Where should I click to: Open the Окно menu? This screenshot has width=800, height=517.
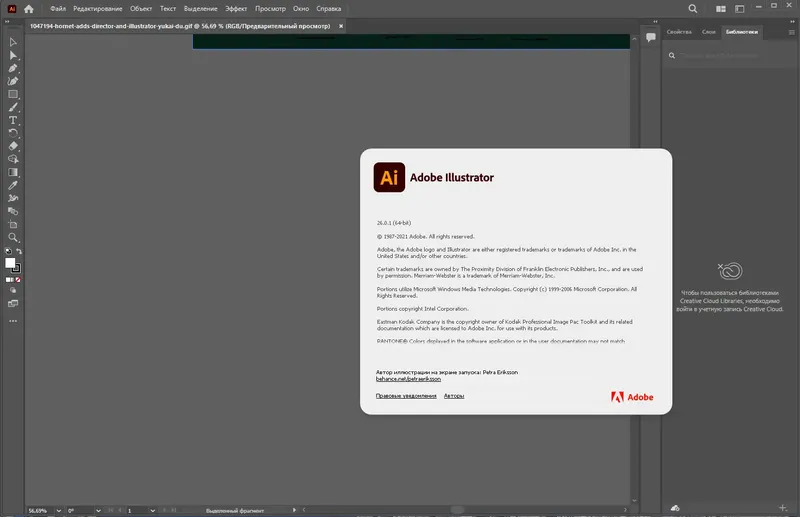pyautogui.click(x=301, y=9)
